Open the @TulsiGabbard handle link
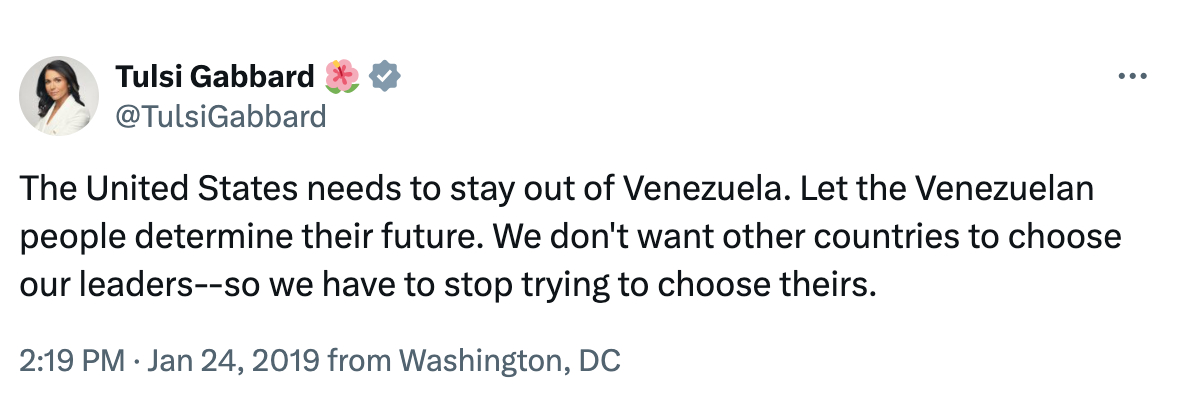This screenshot has width=1182, height=410. 221,116
